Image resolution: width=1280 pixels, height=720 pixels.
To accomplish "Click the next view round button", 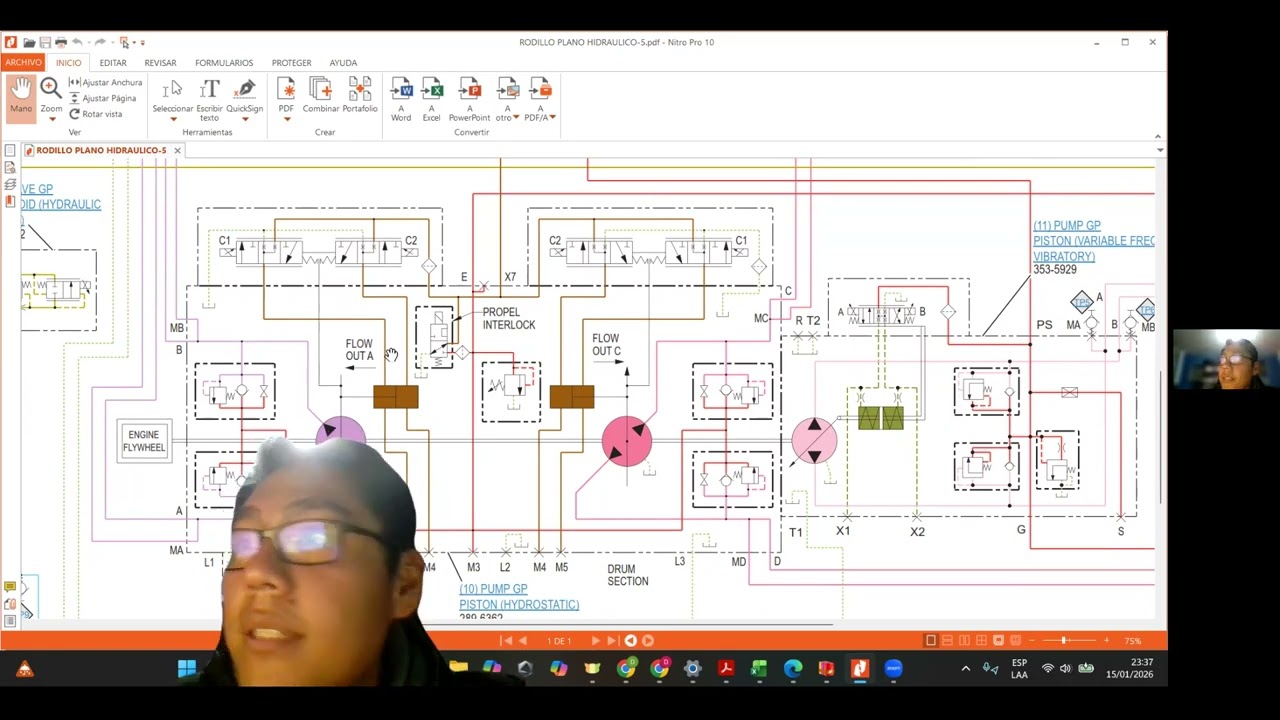I will pos(648,640).
